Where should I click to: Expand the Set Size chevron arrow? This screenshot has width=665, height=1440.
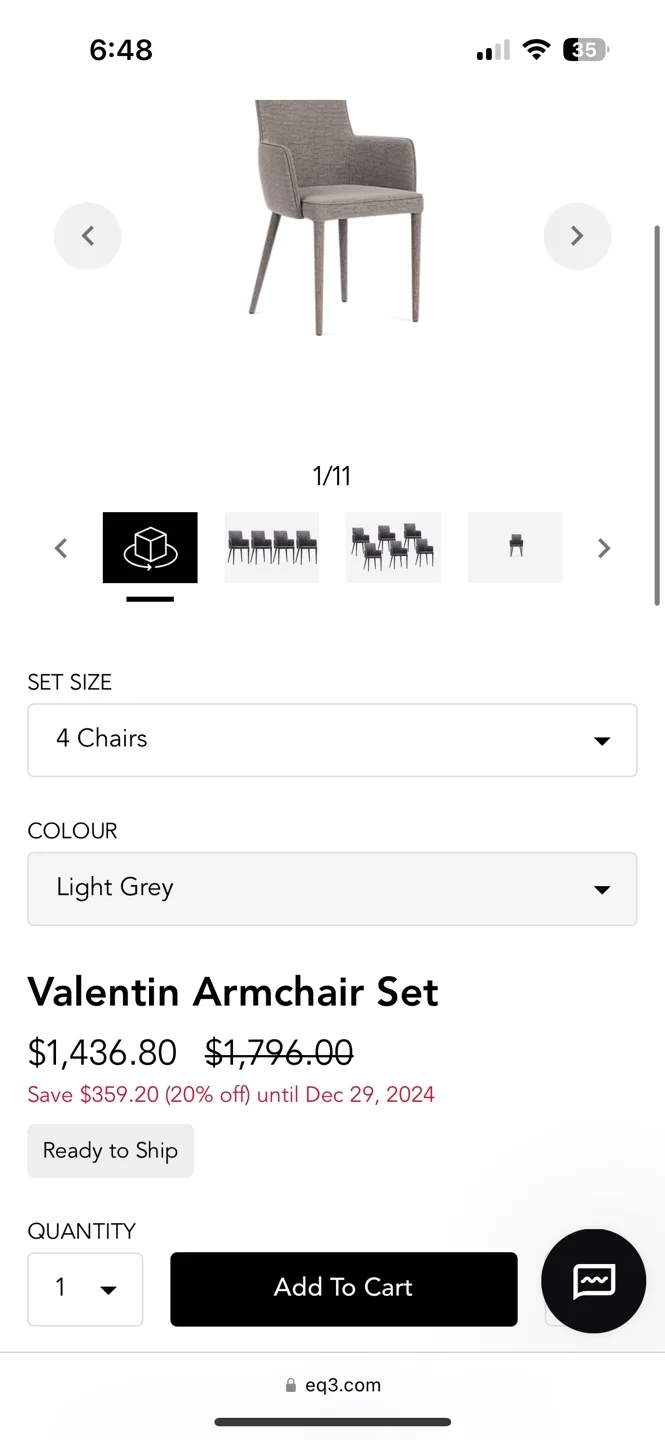coord(601,740)
